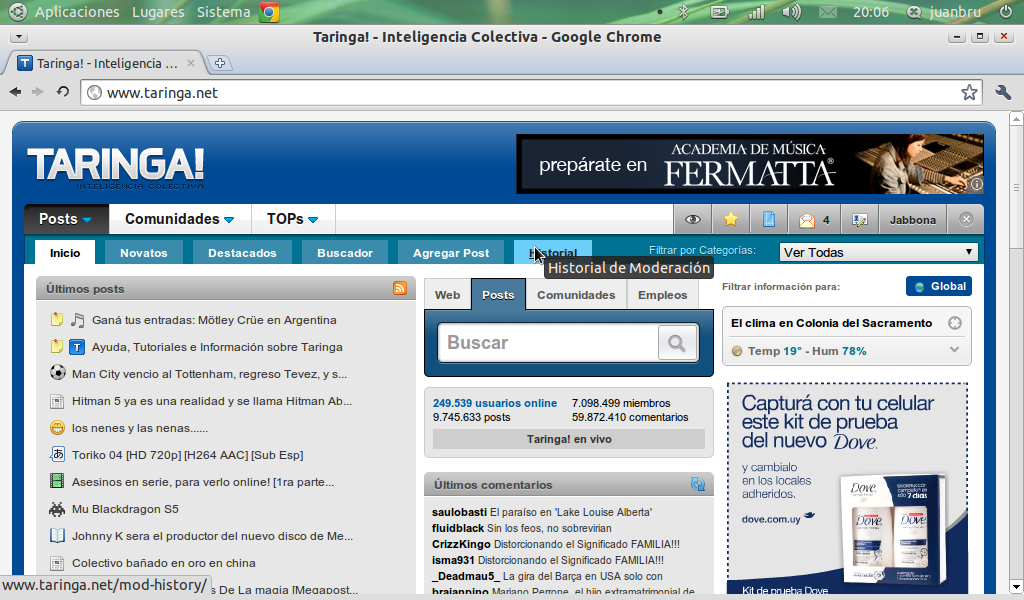This screenshot has height=600, width=1024.
Task: Click the magnifier search button
Action: [677, 343]
